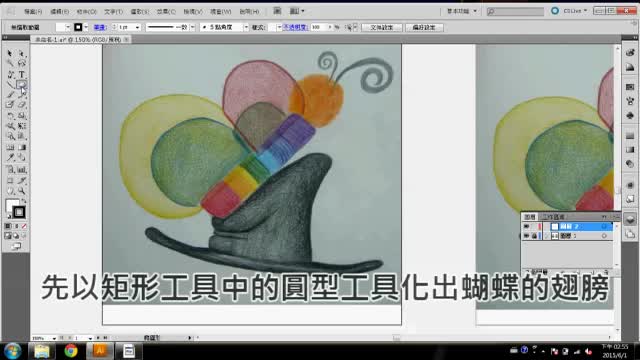640x360 pixels.
Task: Click the 不透明度 opacity link
Action: point(295,27)
